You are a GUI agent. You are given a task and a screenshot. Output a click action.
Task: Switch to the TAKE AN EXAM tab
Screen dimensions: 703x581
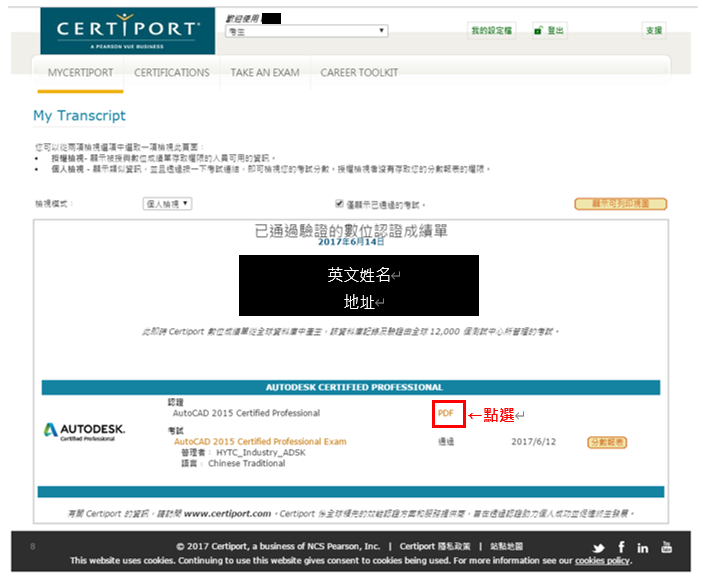click(265, 73)
